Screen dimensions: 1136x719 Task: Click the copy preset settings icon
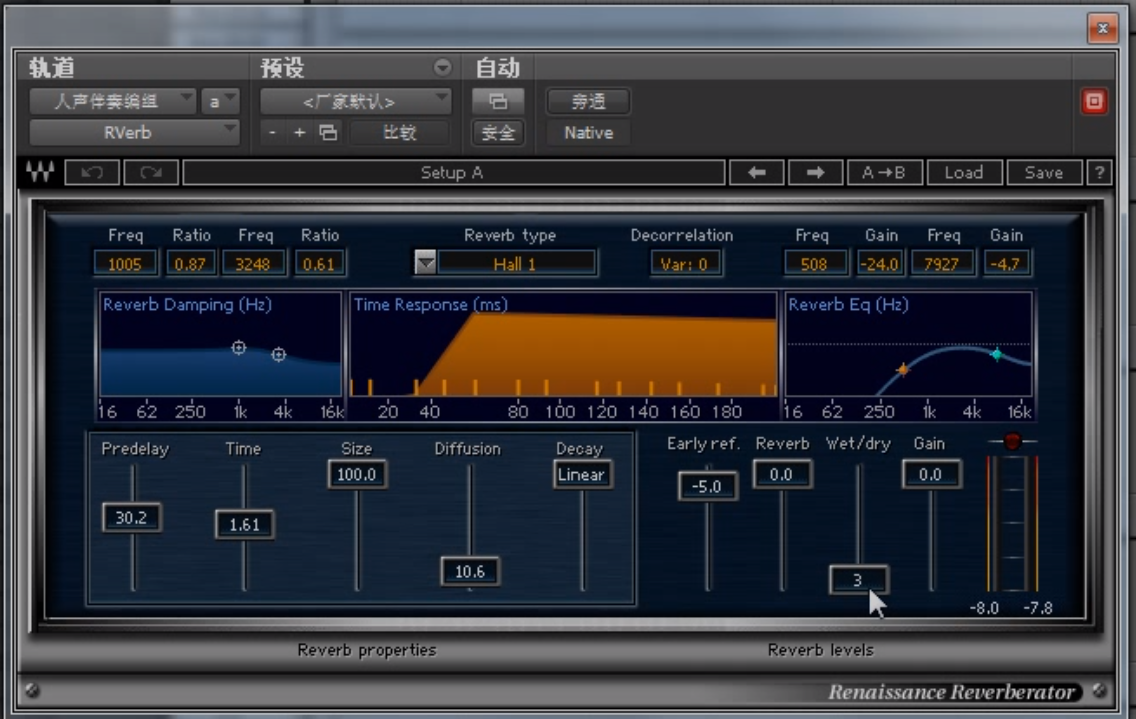point(328,132)
